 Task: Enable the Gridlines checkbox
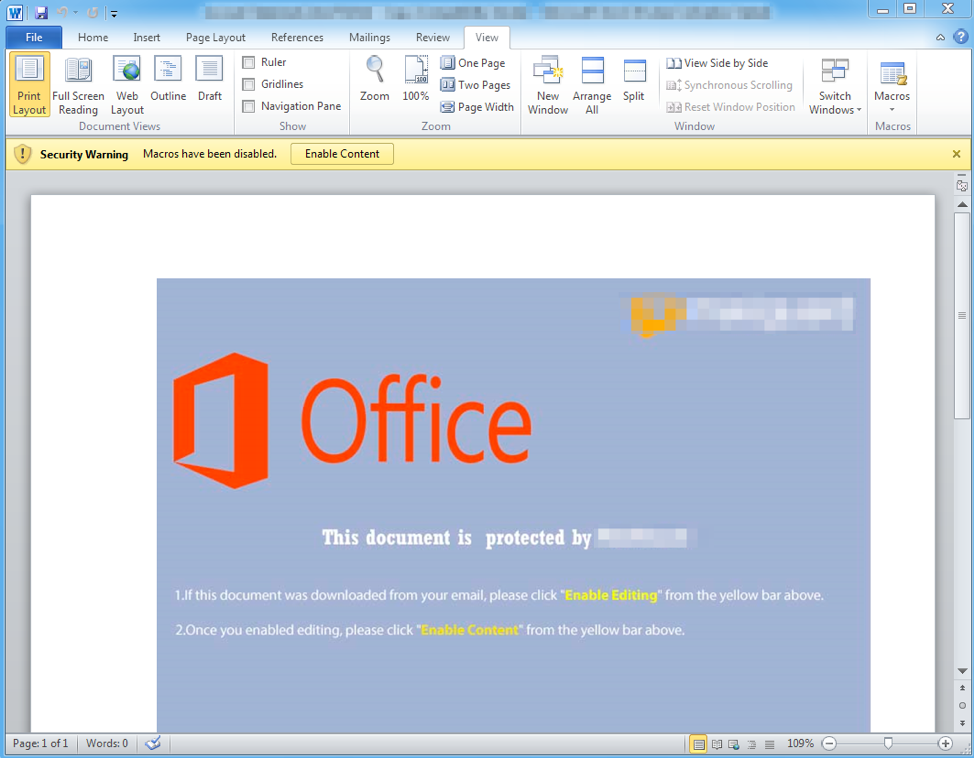click(249, 84)
